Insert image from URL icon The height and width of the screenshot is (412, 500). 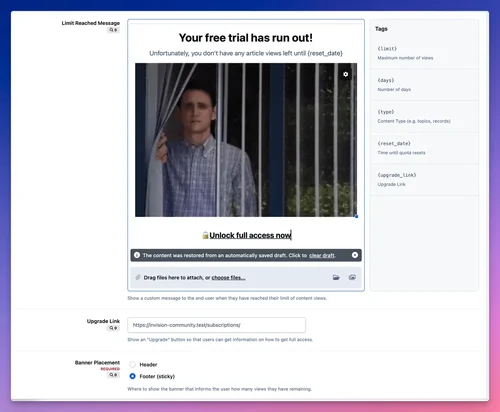click(352, 277)
